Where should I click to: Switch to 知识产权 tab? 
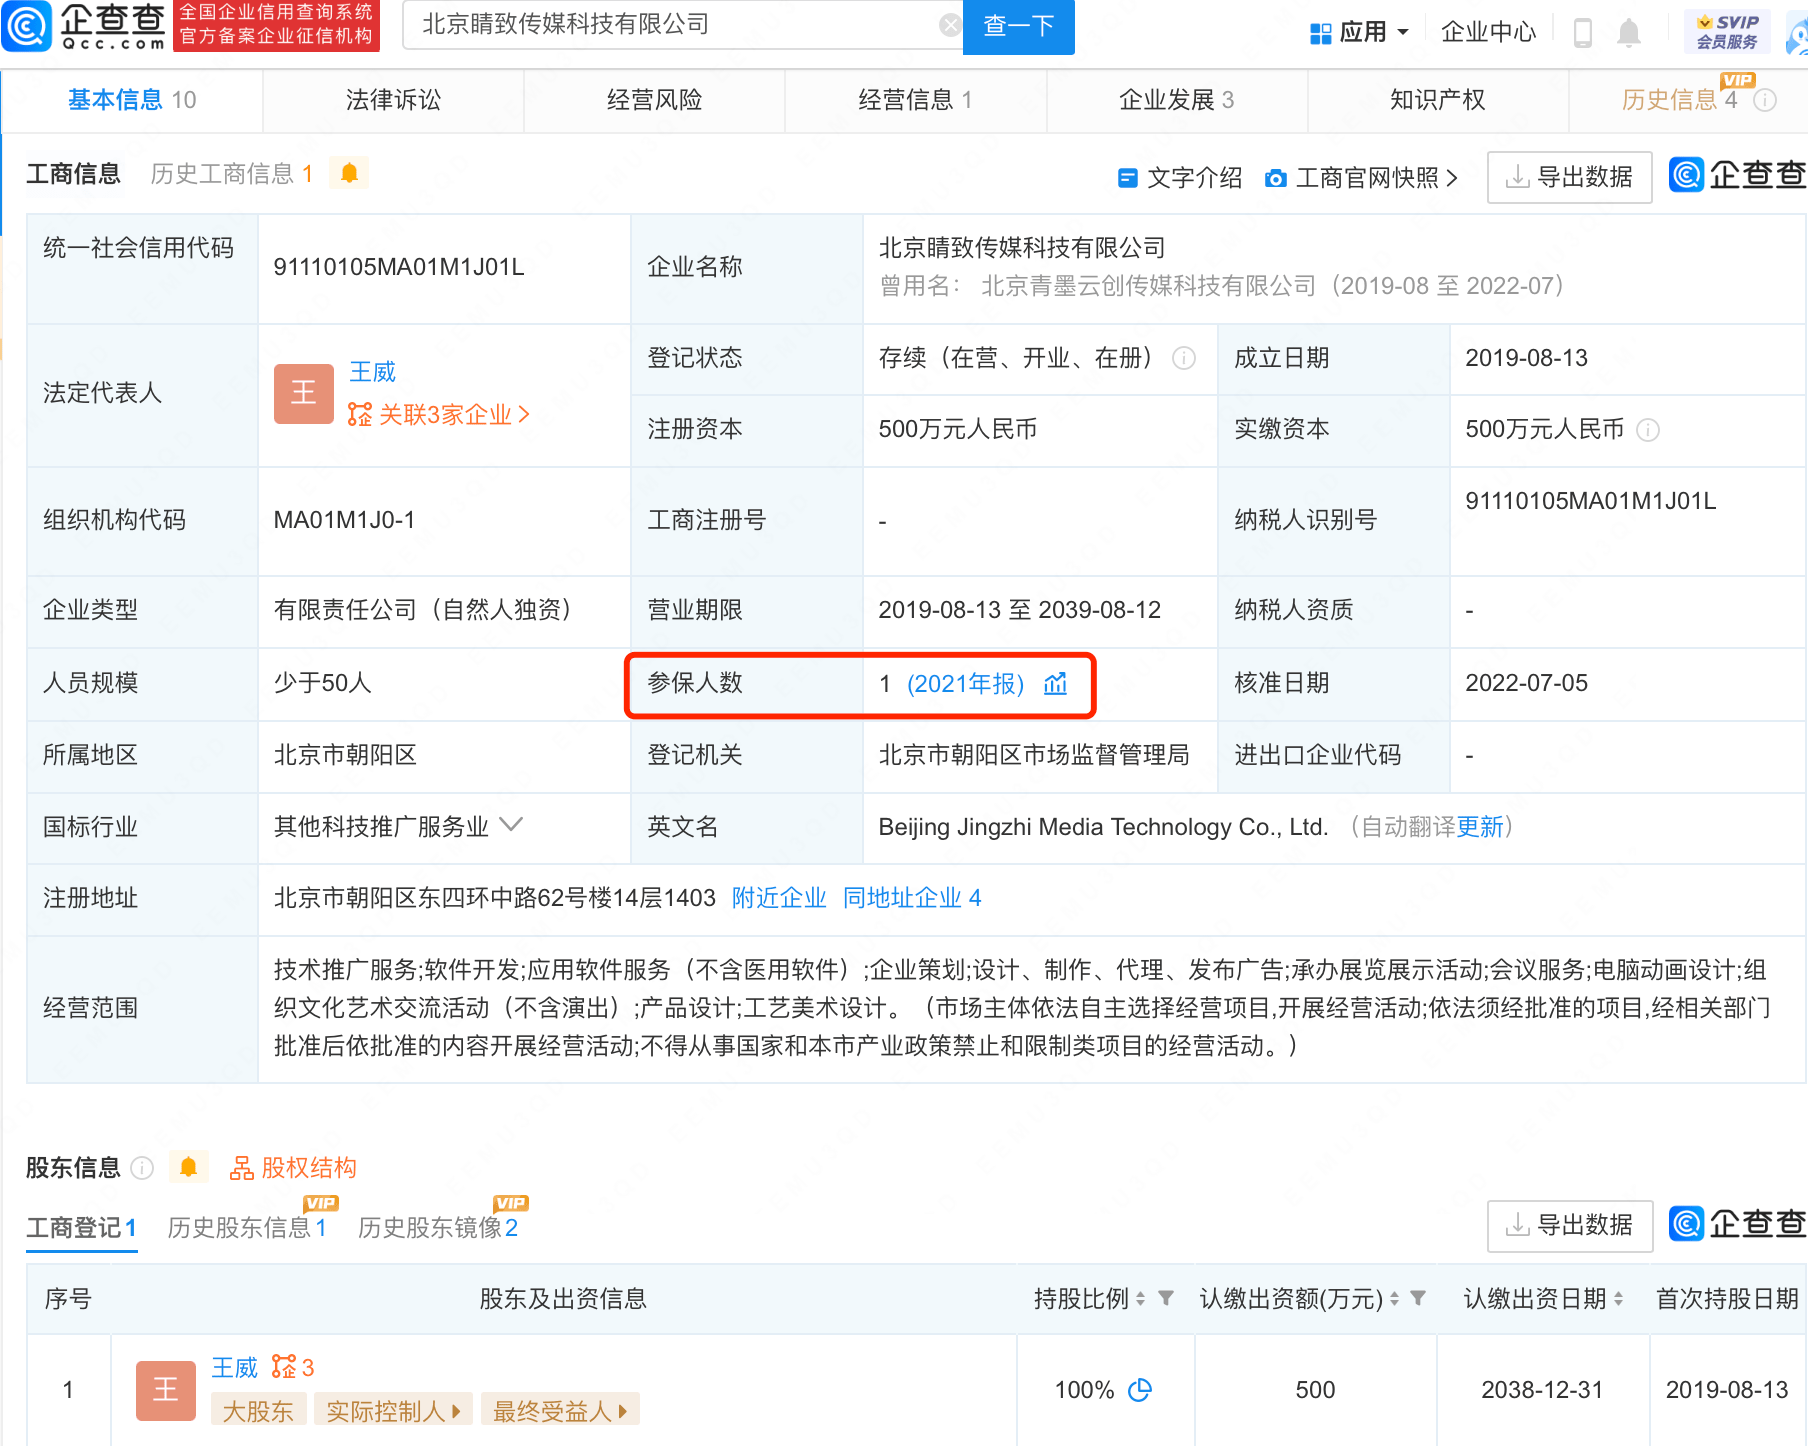[1438, 100]
